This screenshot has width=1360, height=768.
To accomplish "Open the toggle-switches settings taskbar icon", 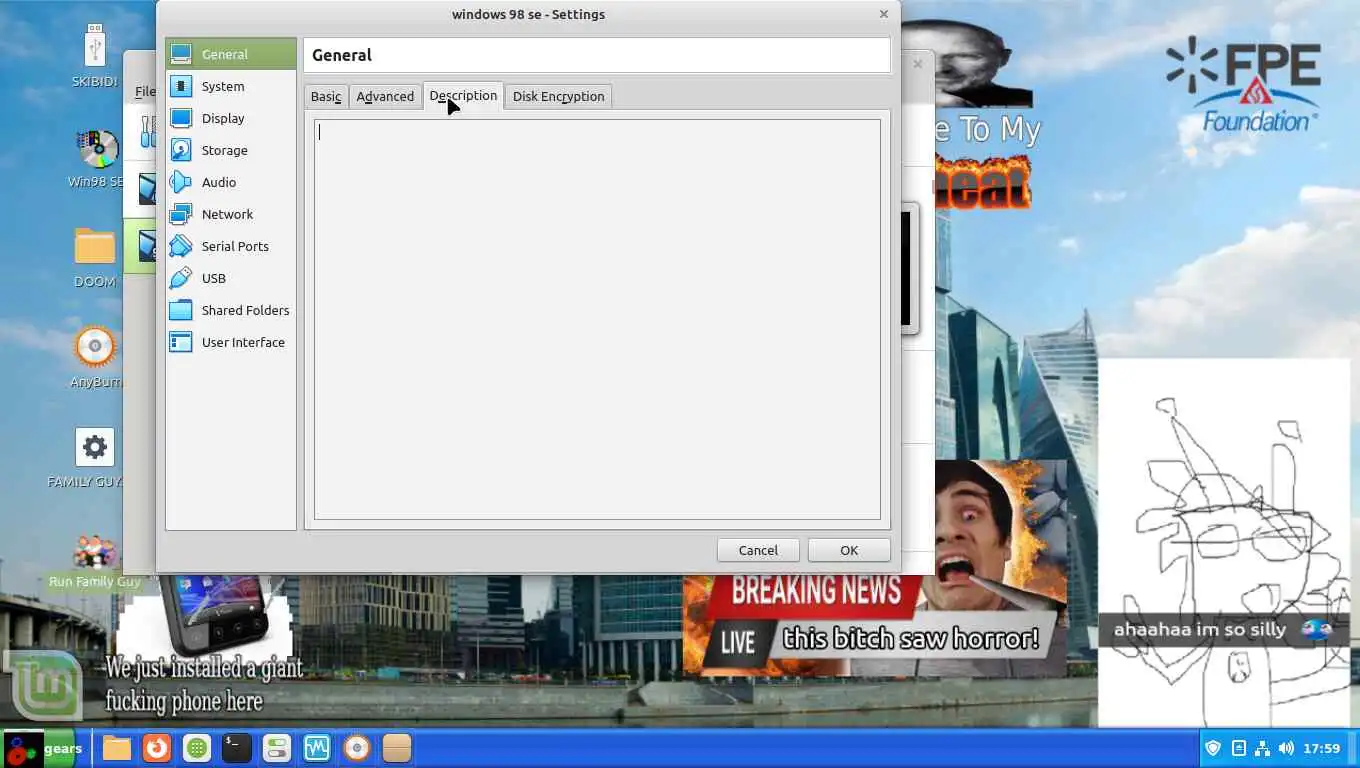I will tap(277, 748).
